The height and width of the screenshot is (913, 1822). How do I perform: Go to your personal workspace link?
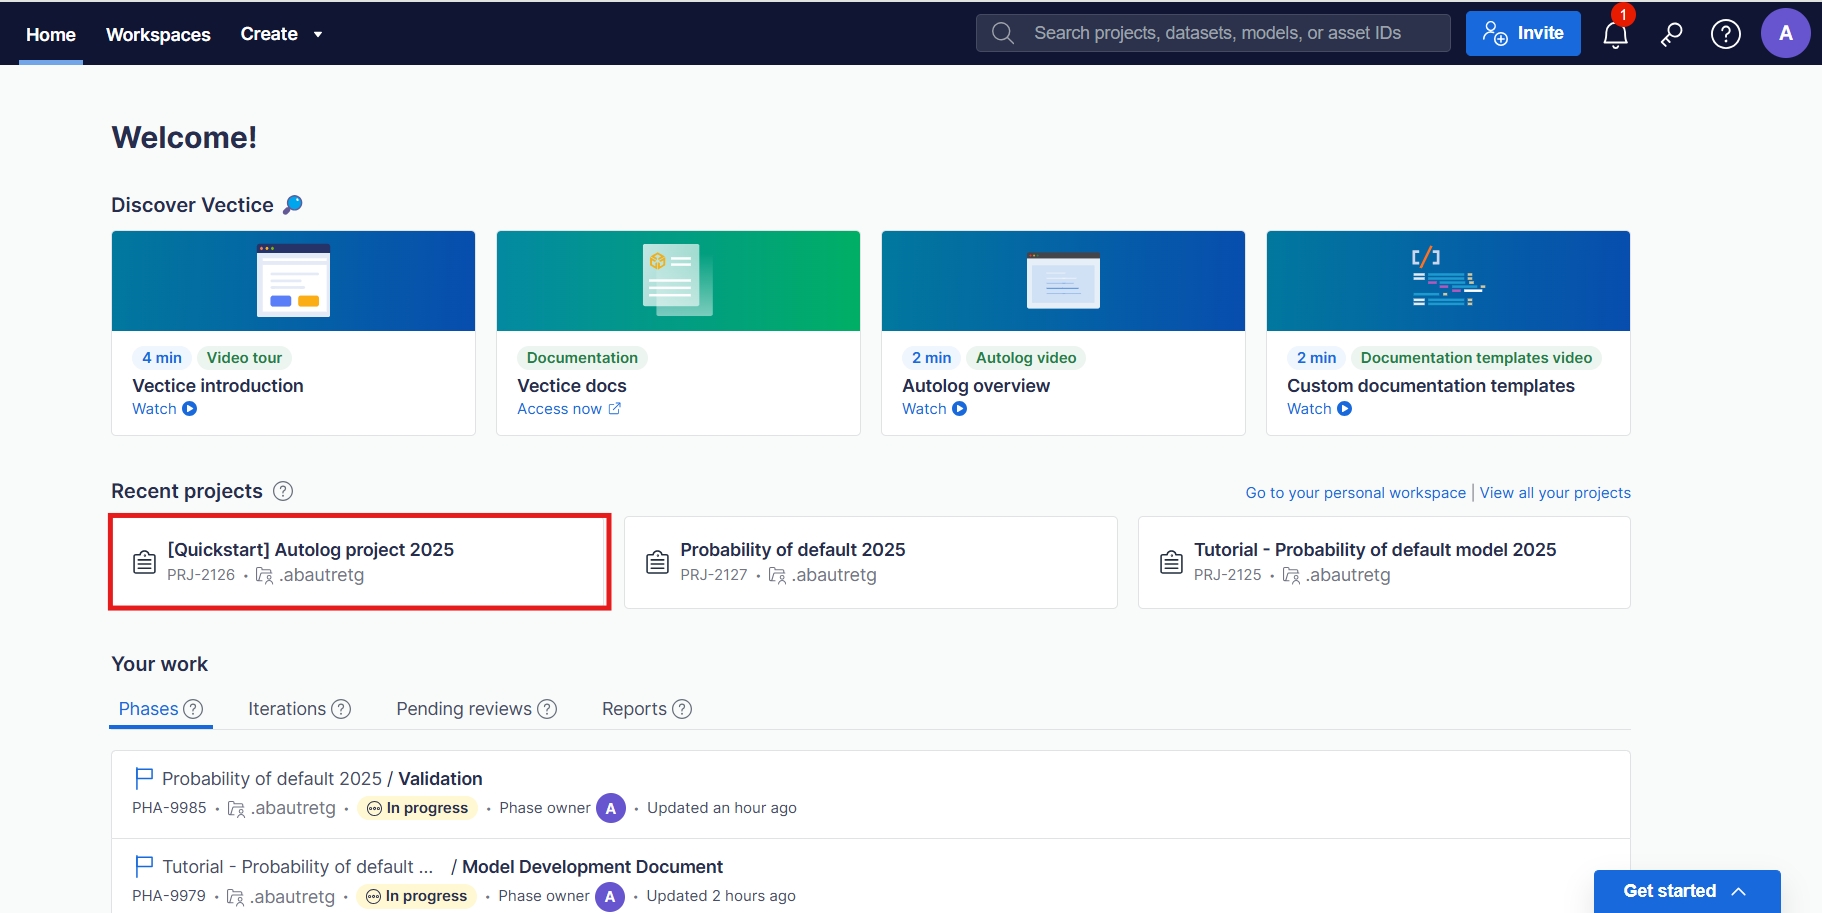pyautogui.click(x=1355, y=493)
